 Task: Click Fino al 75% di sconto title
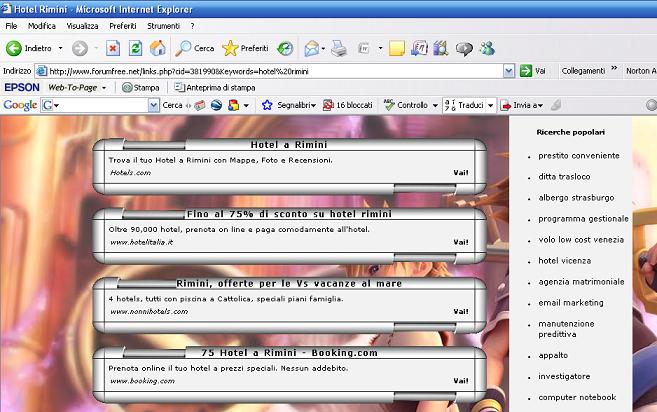coord(289,214)
